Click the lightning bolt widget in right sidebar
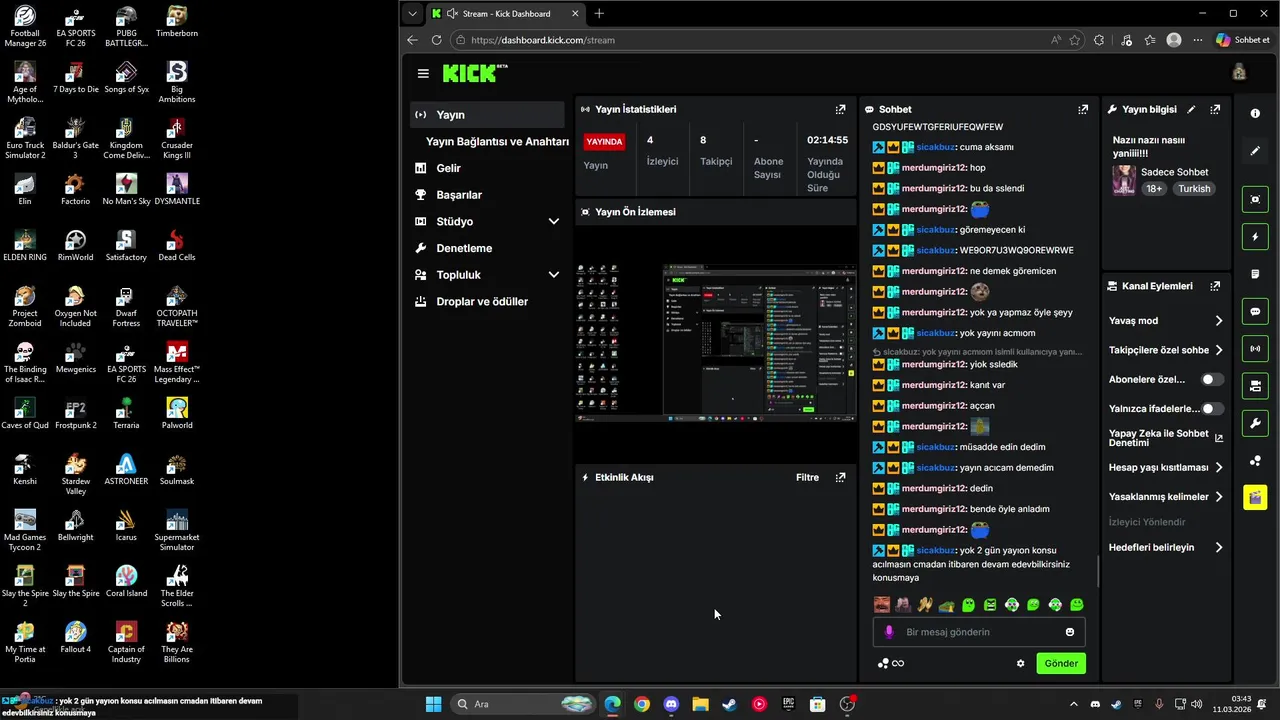This screenshot has width=1280, height=720. point(1255,237)
